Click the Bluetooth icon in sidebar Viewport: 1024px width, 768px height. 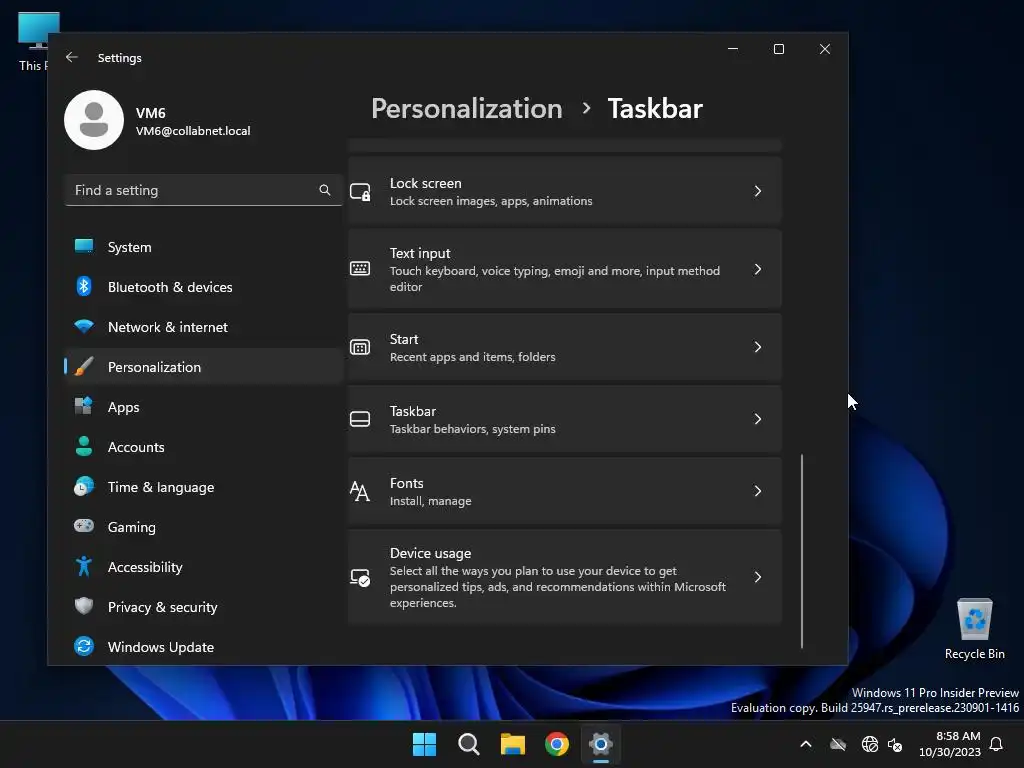pos(84,287)
